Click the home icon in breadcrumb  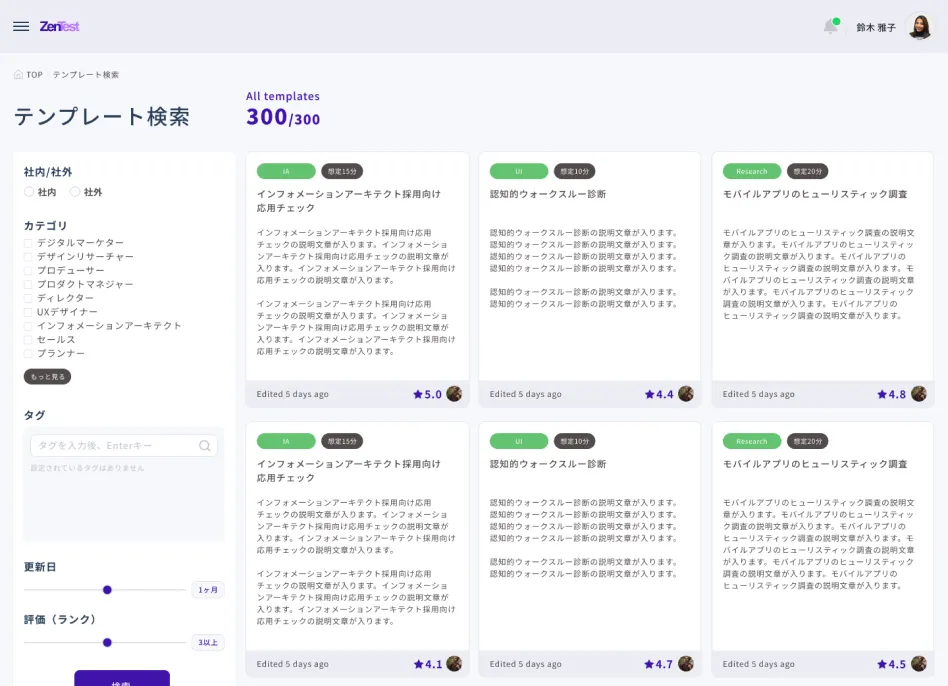(18, 75)
